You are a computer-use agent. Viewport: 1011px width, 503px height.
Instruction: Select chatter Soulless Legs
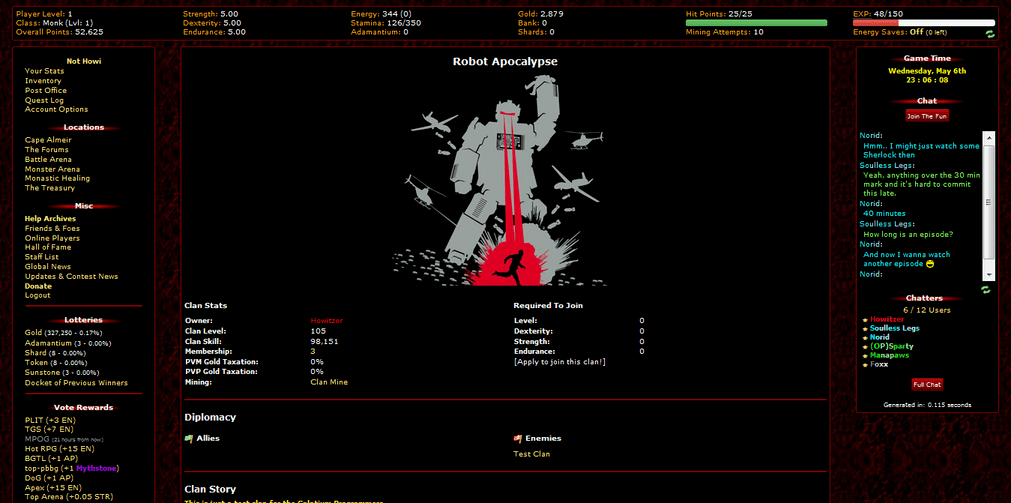(895, 328)
